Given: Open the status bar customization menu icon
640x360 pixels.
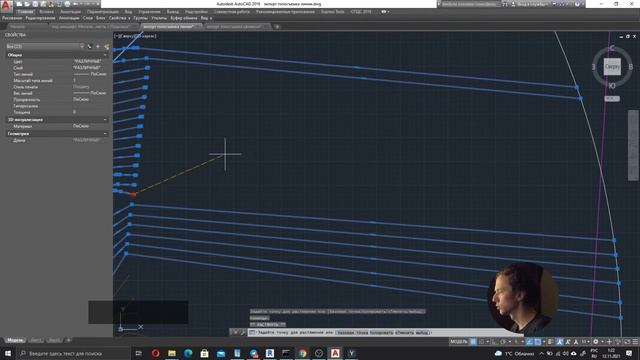Looking at the screenshot, I should (x=635, y=342).
